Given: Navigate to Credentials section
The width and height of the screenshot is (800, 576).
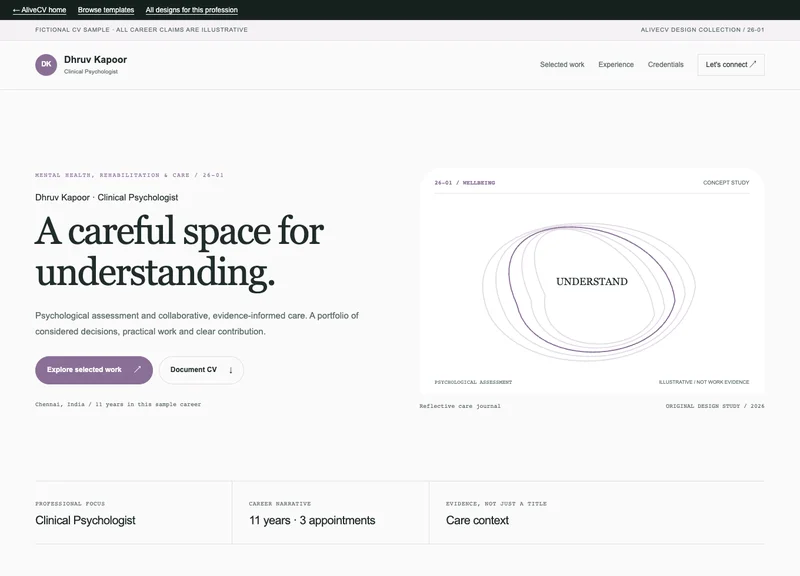Looking at the screenshot, I should 665,64.
